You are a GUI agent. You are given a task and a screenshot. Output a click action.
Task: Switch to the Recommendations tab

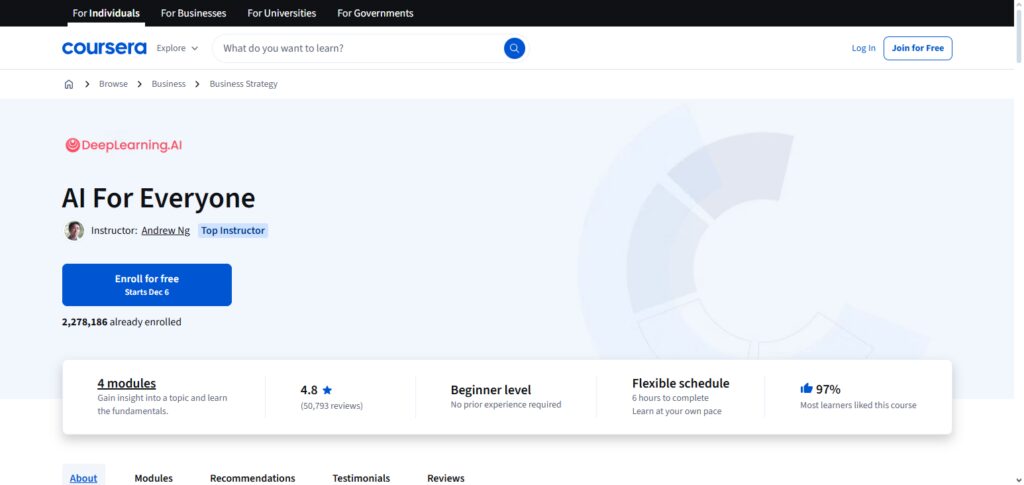click(x=253, y=478)
